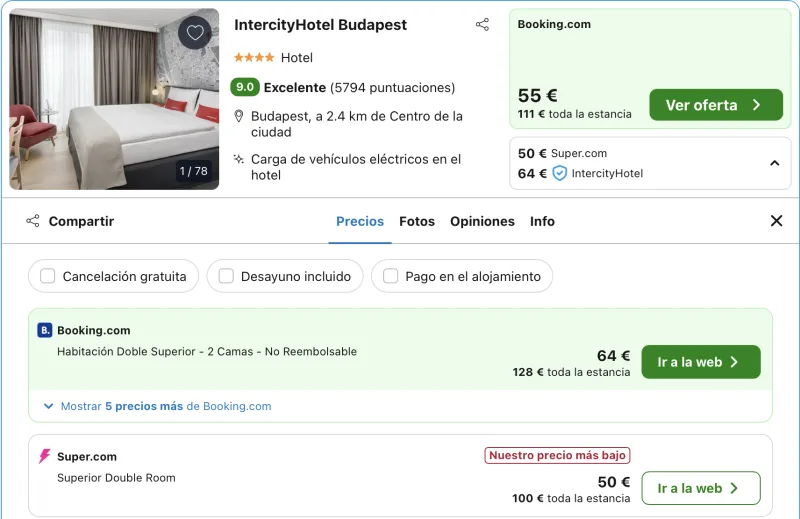Click the Compartir share icon

coord(33,221)
